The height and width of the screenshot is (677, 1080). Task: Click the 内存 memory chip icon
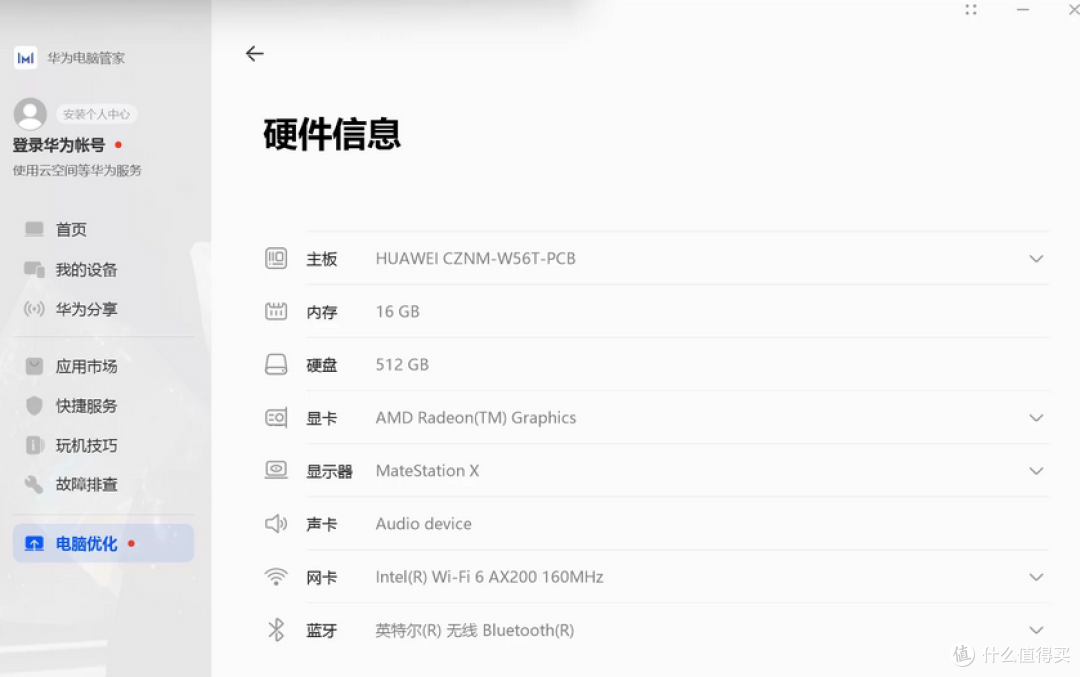click(x=276, y=311)
